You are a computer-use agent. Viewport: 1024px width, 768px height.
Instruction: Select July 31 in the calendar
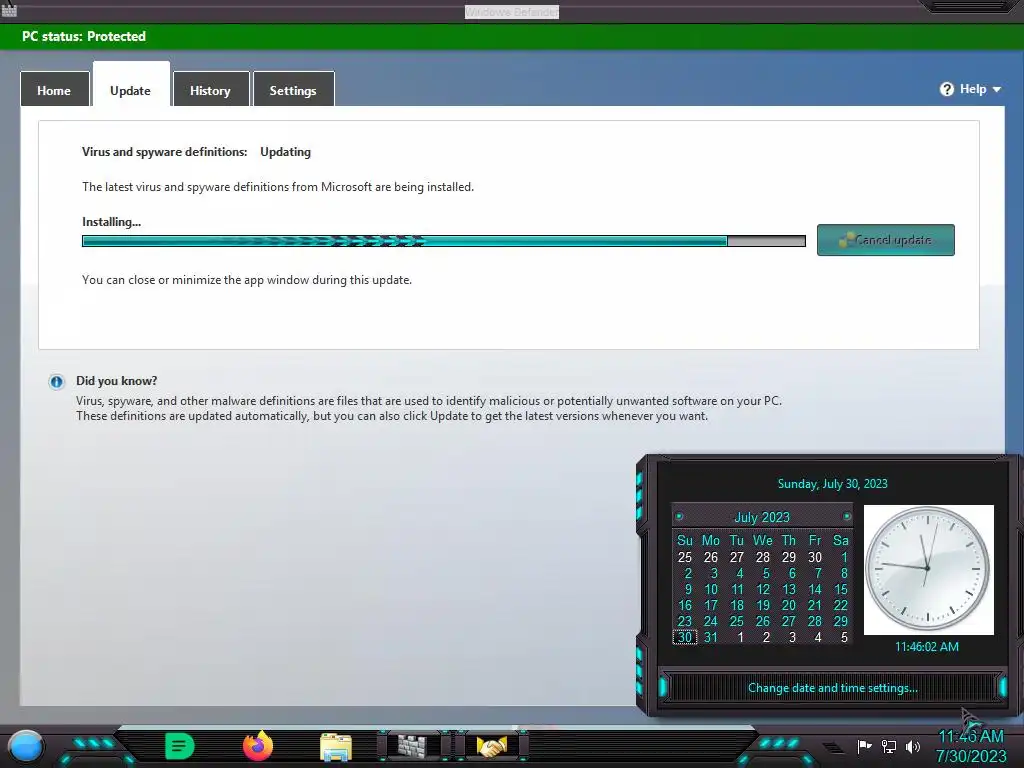tap(711, 637)
